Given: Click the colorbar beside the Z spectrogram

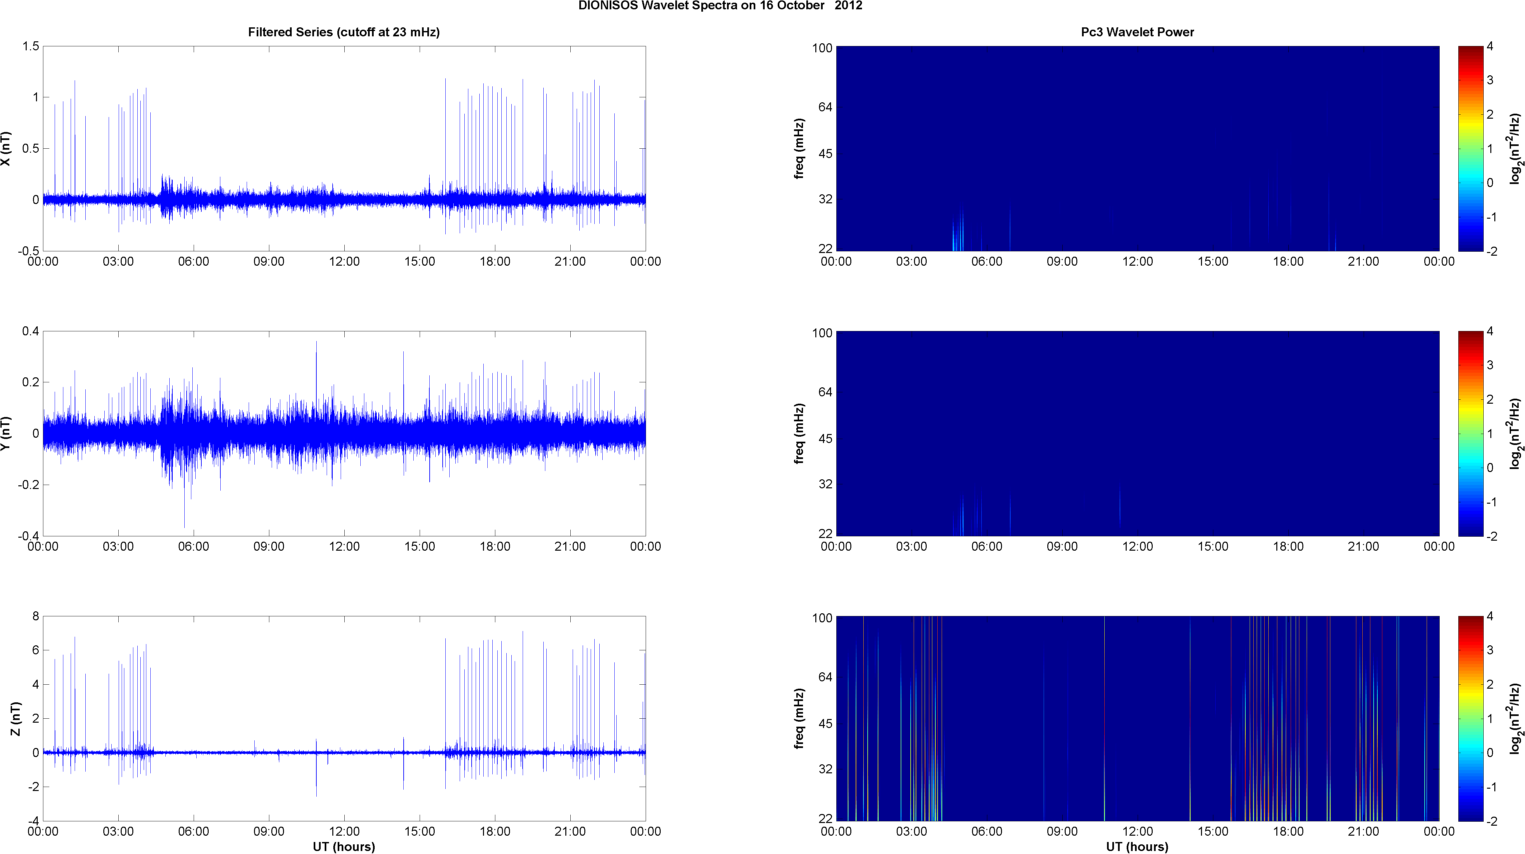Looking at the screenshot, I should click(x=1470, y=719).
